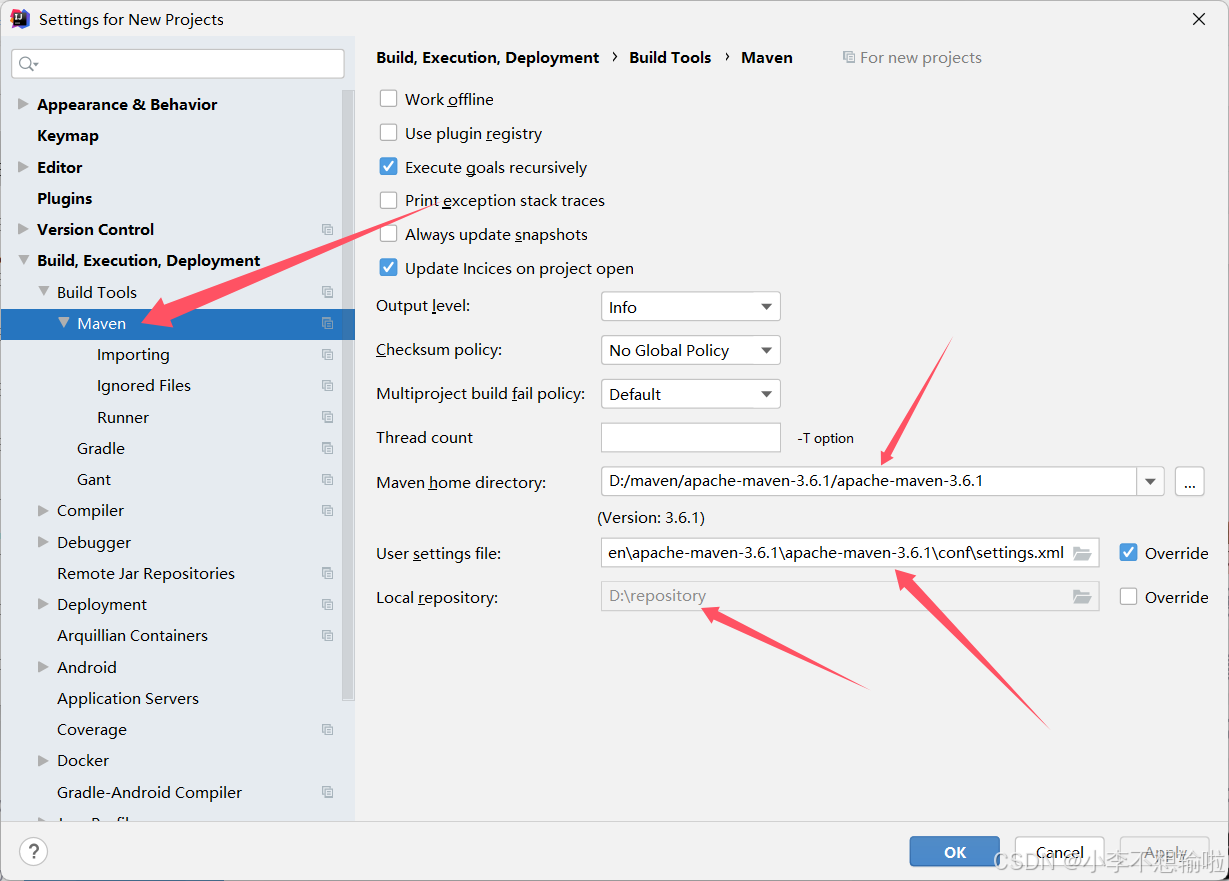Select the Gradle settings item

101,448
